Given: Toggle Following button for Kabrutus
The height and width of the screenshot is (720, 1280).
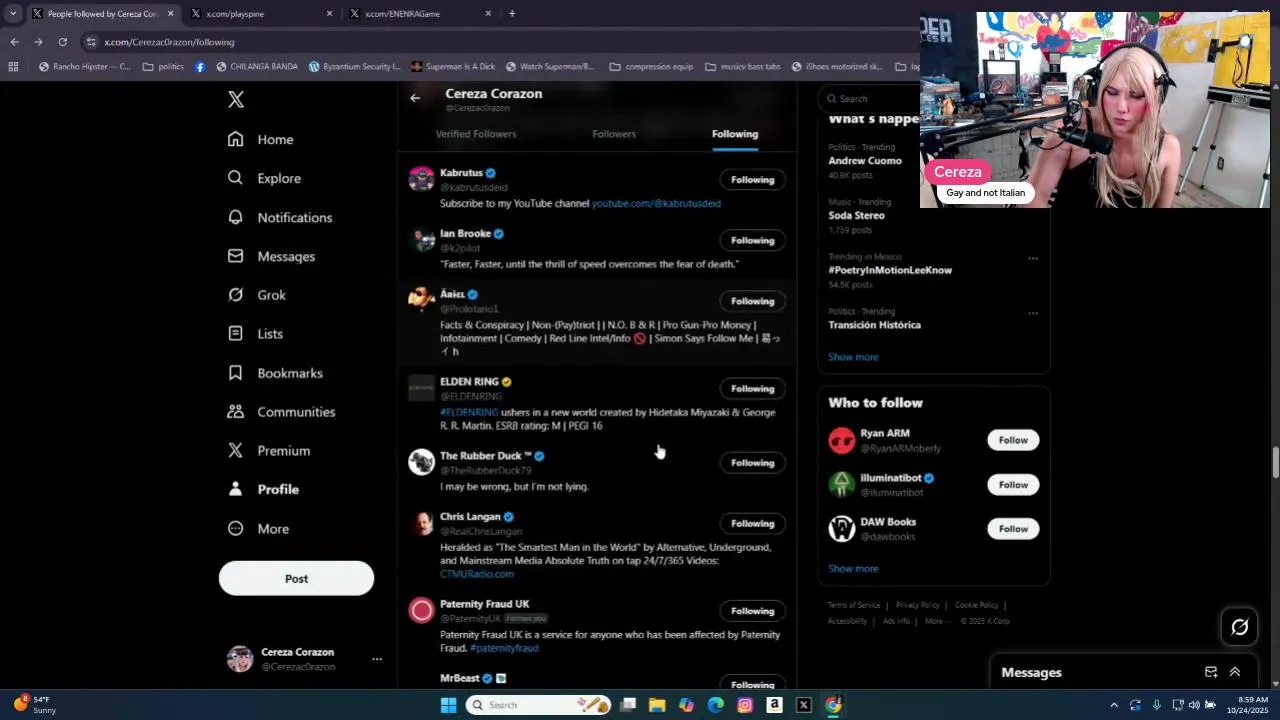Looking at the screenshot, I should (752, 180).
